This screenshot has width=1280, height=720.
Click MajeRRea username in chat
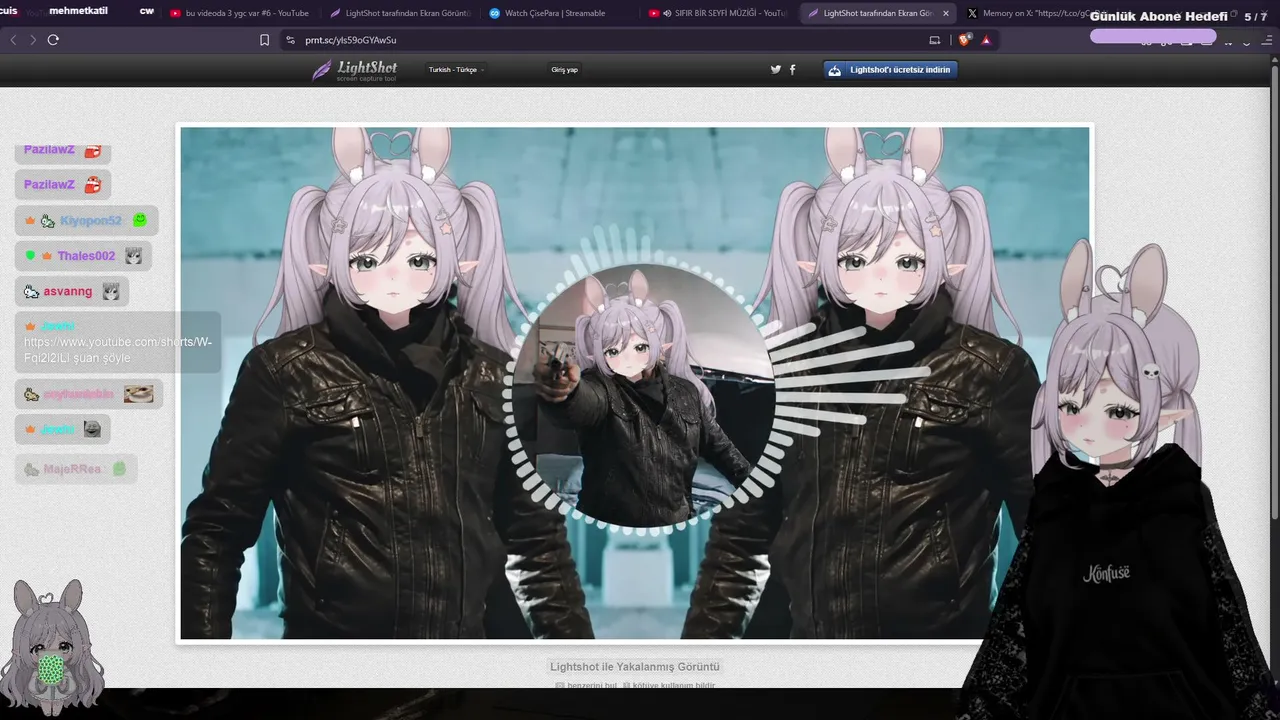[73, 469]
